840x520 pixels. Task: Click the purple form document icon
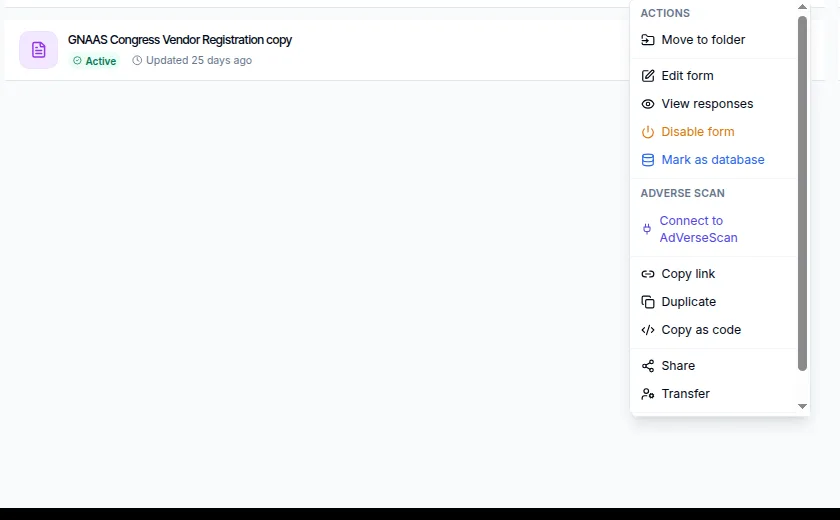point(39,50)
